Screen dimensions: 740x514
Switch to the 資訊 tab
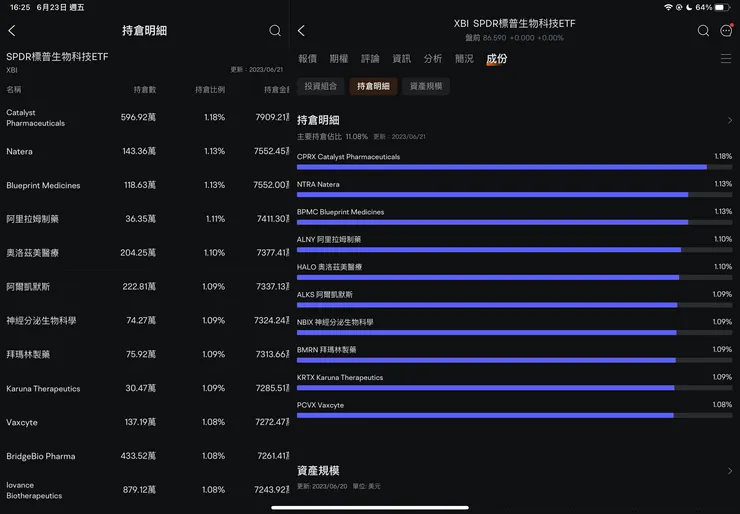click(x=401, y=59)
